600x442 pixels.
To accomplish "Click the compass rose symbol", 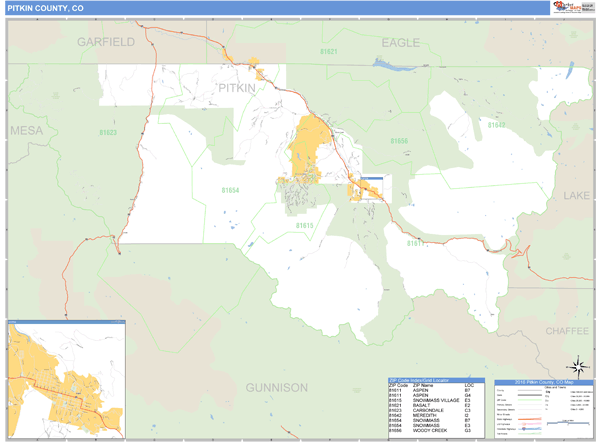I will click(579, 367).
